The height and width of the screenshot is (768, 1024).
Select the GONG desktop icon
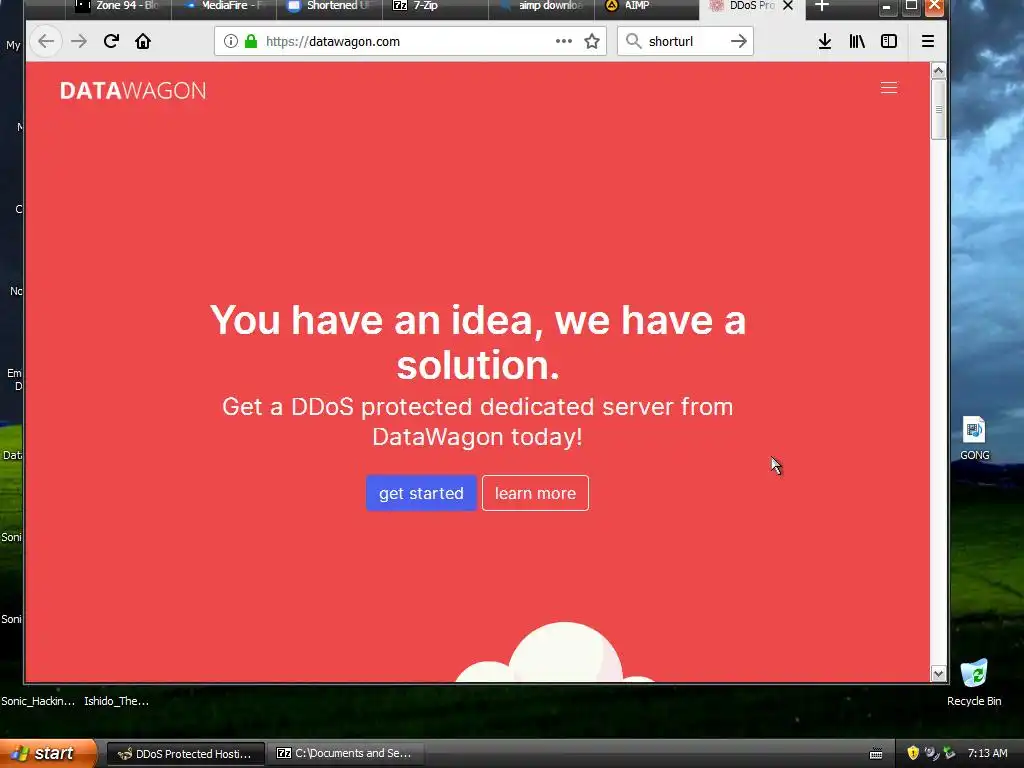click(974, 438)
